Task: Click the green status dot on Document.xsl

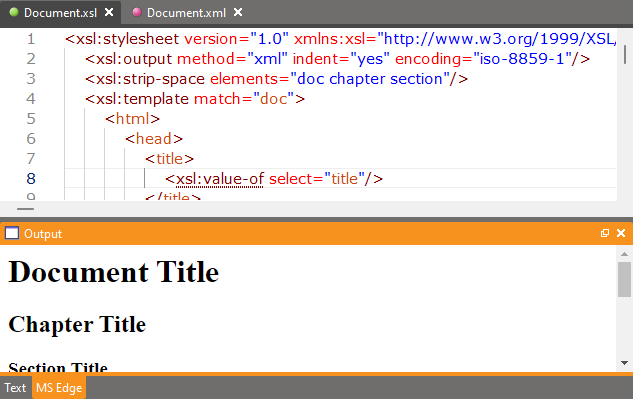Action: click(14, 13)
